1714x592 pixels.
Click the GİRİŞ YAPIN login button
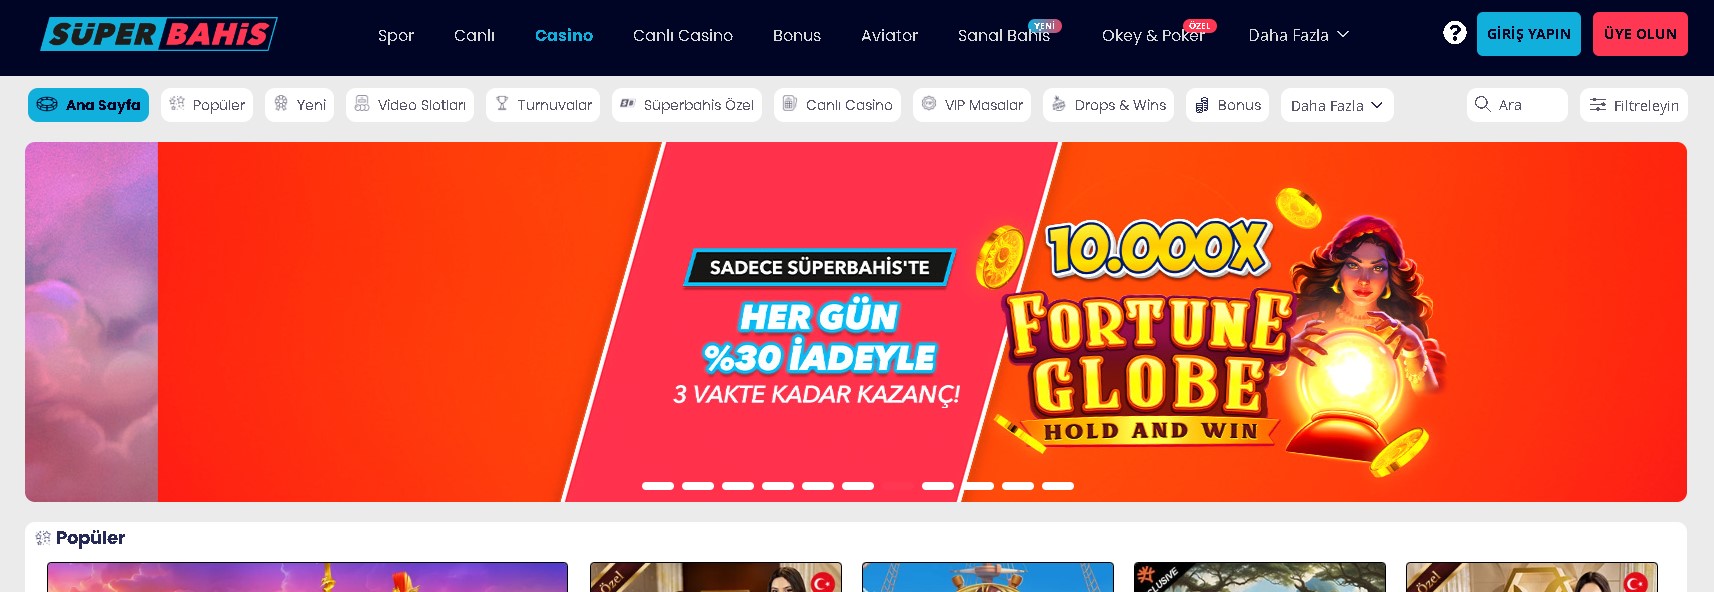pos(1529,34)
